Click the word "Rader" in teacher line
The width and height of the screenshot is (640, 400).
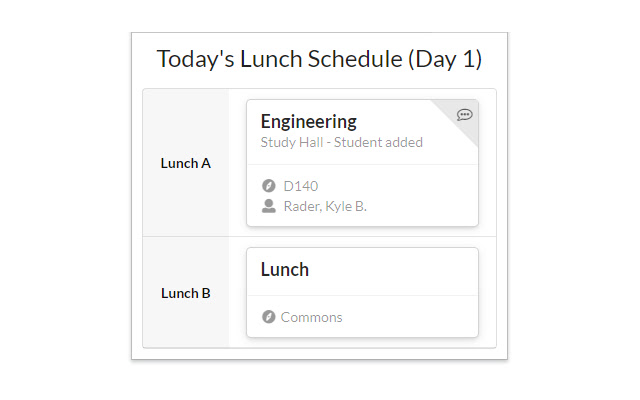[301, 206]
